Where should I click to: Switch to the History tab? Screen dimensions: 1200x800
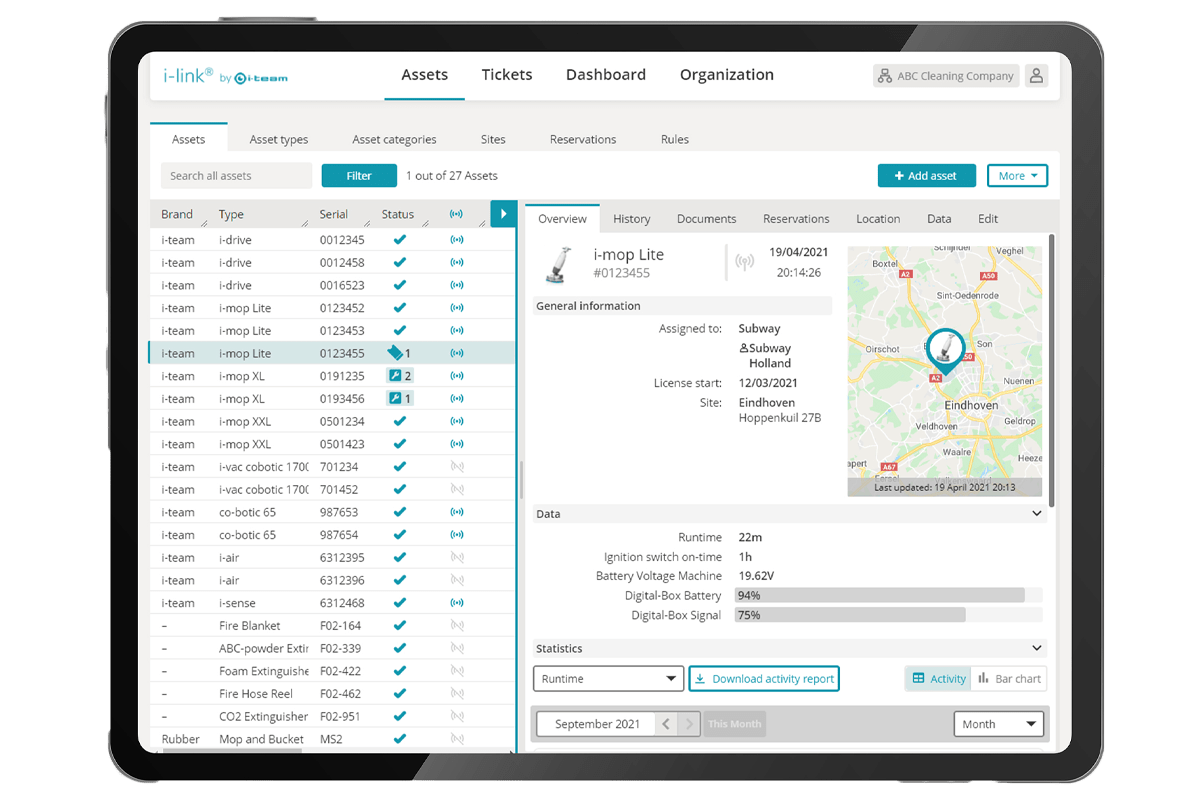(x=631, y=219)
